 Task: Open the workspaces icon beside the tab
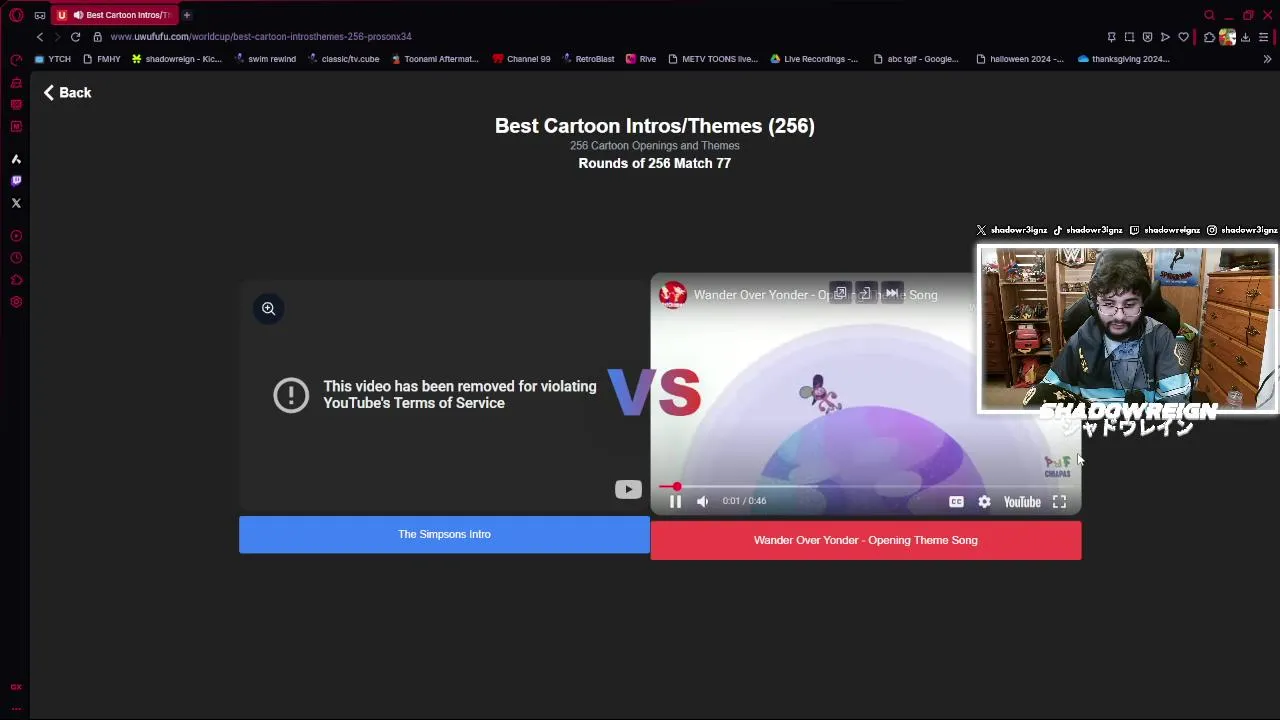40,15
